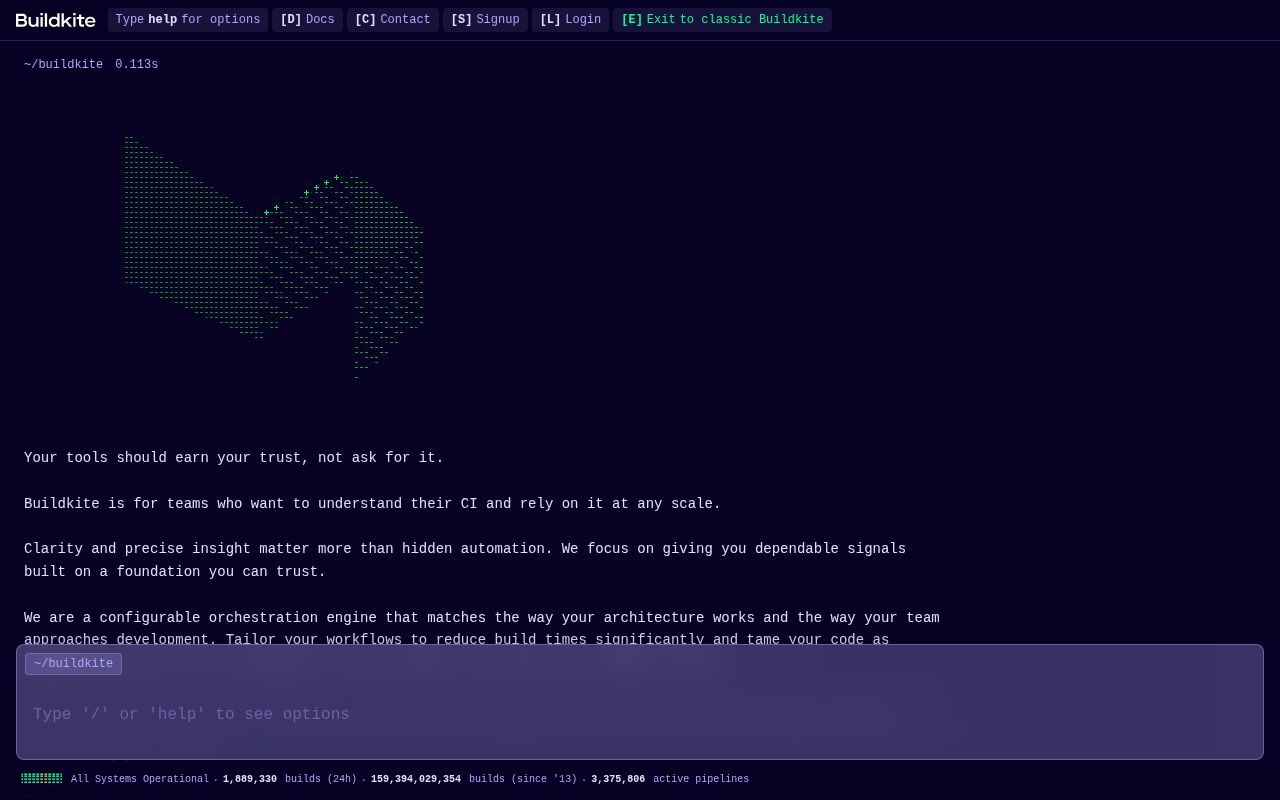Open the Contact page from the header
1280x800 pixels.
pos(405,19)
